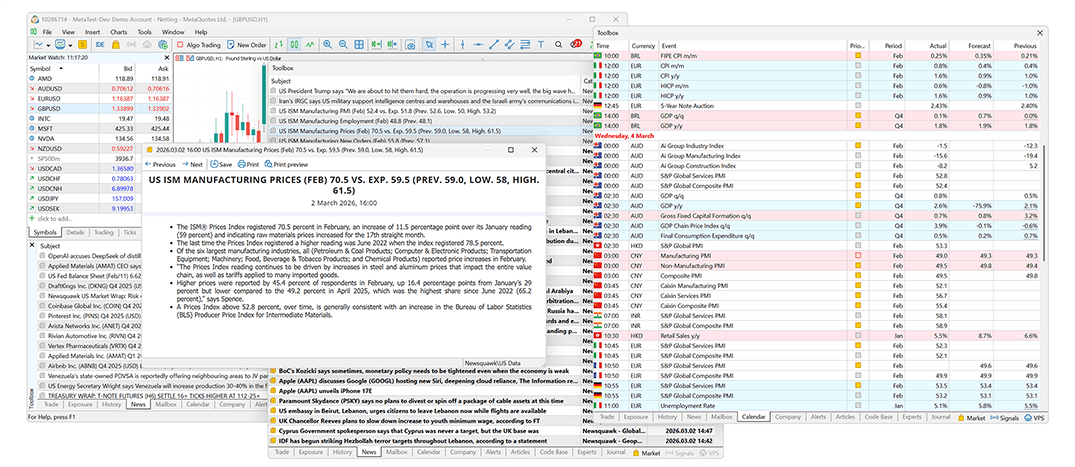Select the text label T tool
This screenshot has height=467, width=1075.
click(x=541, y=45)
